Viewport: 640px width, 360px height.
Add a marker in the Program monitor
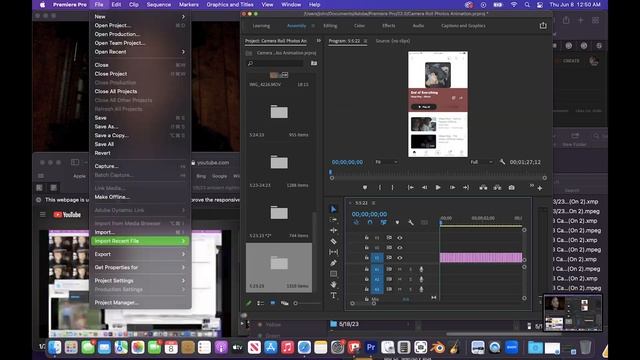(x=365, y=187)
